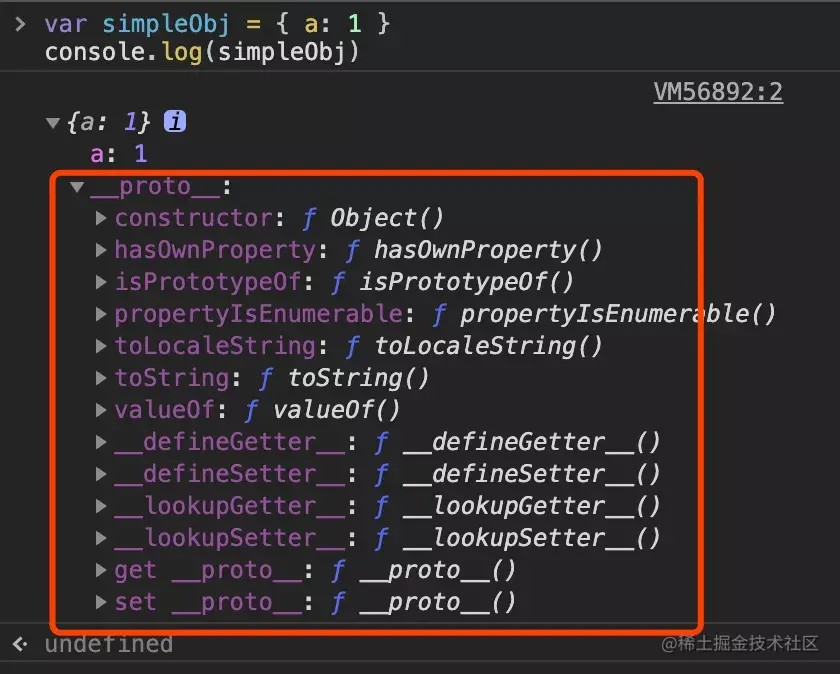
Task: Collapse the {a: 1} object
Action: click(x=52, y=123)
